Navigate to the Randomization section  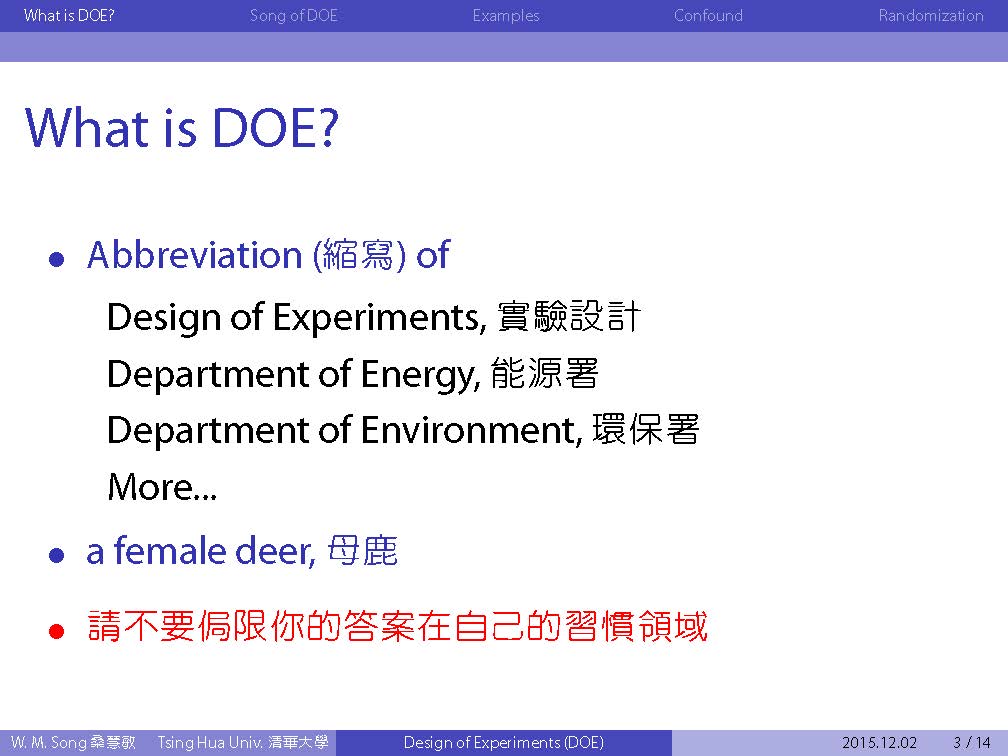point(930,15)
